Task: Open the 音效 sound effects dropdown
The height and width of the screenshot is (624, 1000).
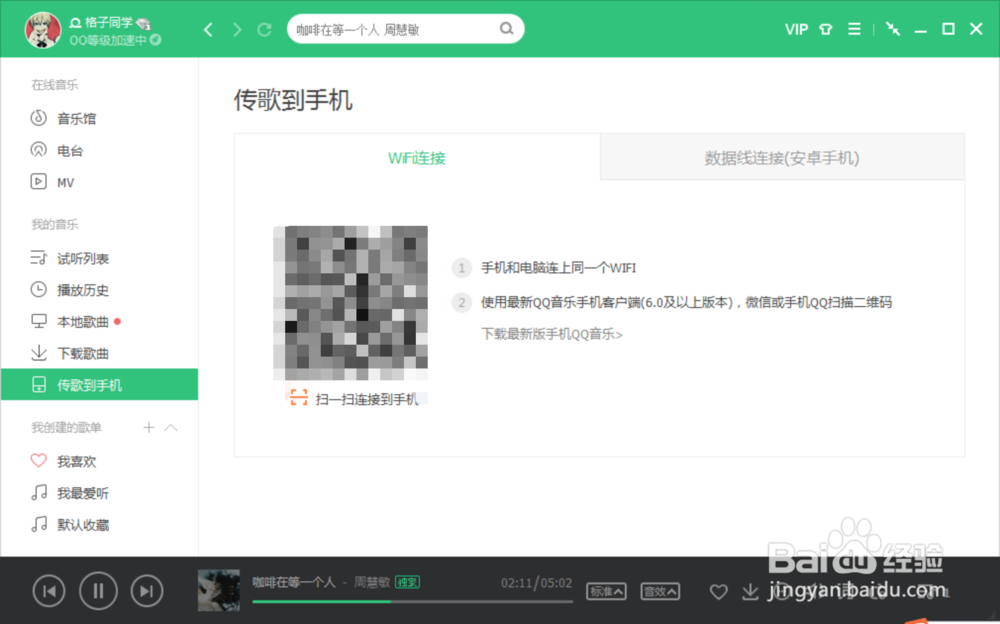Action: [660, 591]
